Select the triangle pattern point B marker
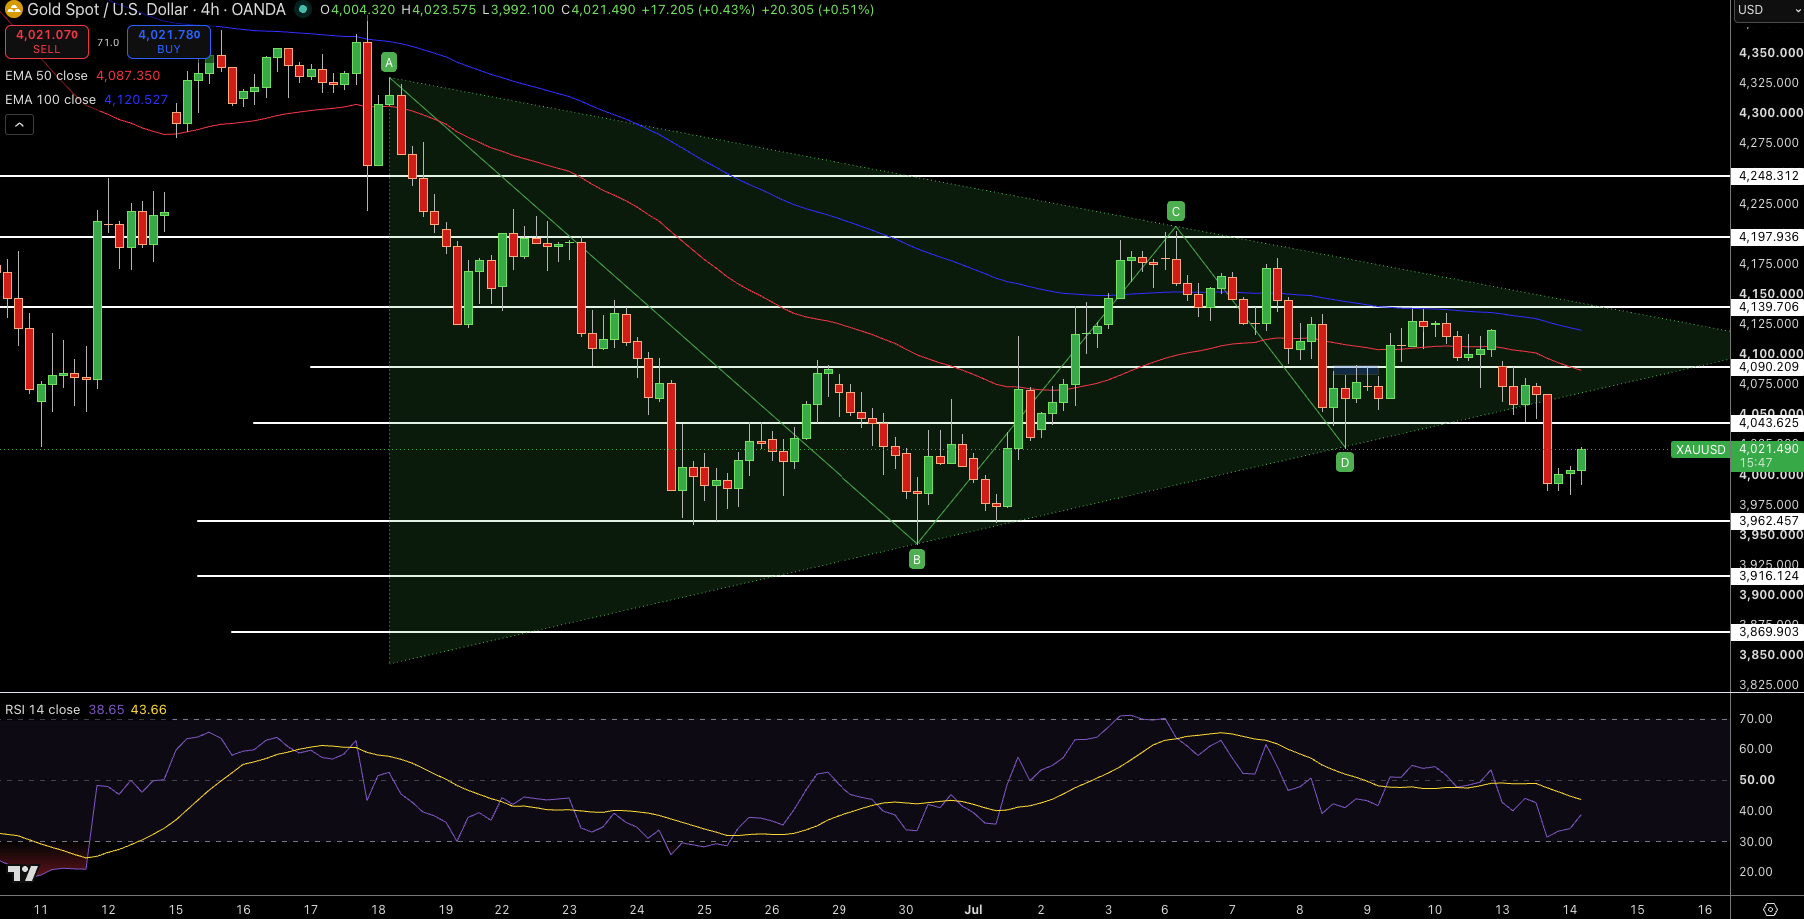The image size is (1804, 919). tap(917, 559)
